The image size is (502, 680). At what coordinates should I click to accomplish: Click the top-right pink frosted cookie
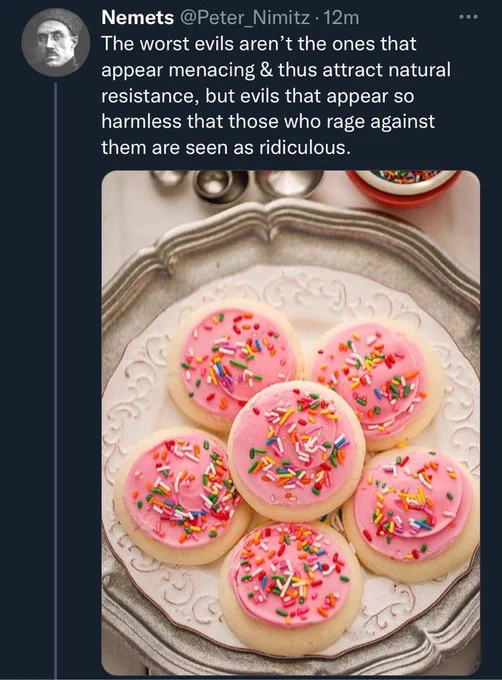pyautogui.click(x=375, y=382)
